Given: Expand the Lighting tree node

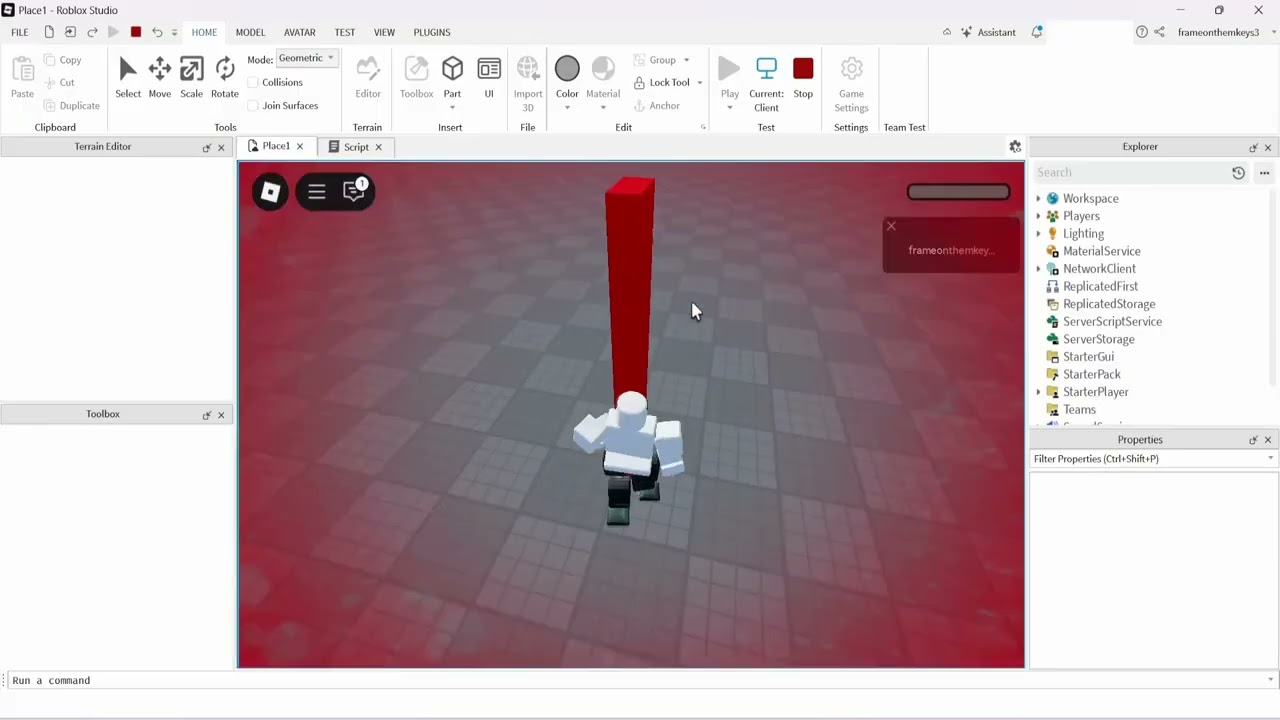Looking at the screenshot, I should [1038, 234].
